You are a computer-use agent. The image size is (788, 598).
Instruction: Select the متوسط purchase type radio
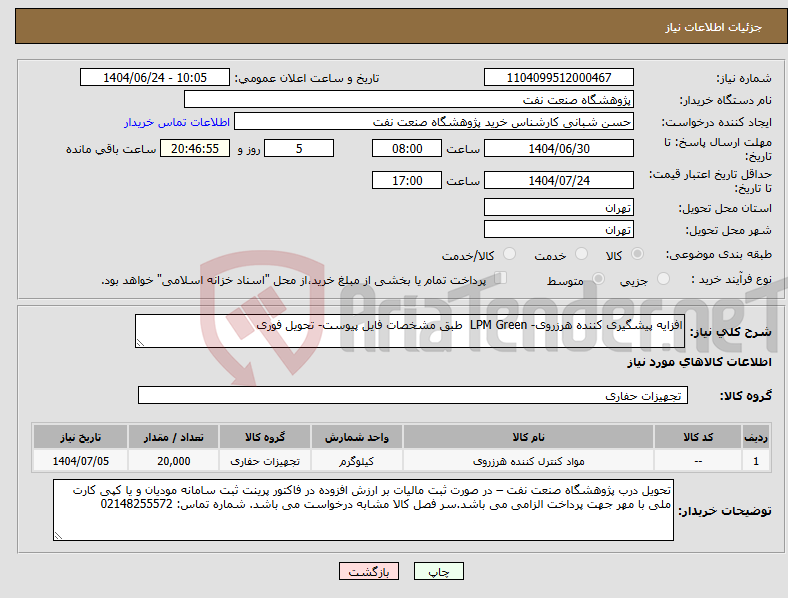coord(598,278)
